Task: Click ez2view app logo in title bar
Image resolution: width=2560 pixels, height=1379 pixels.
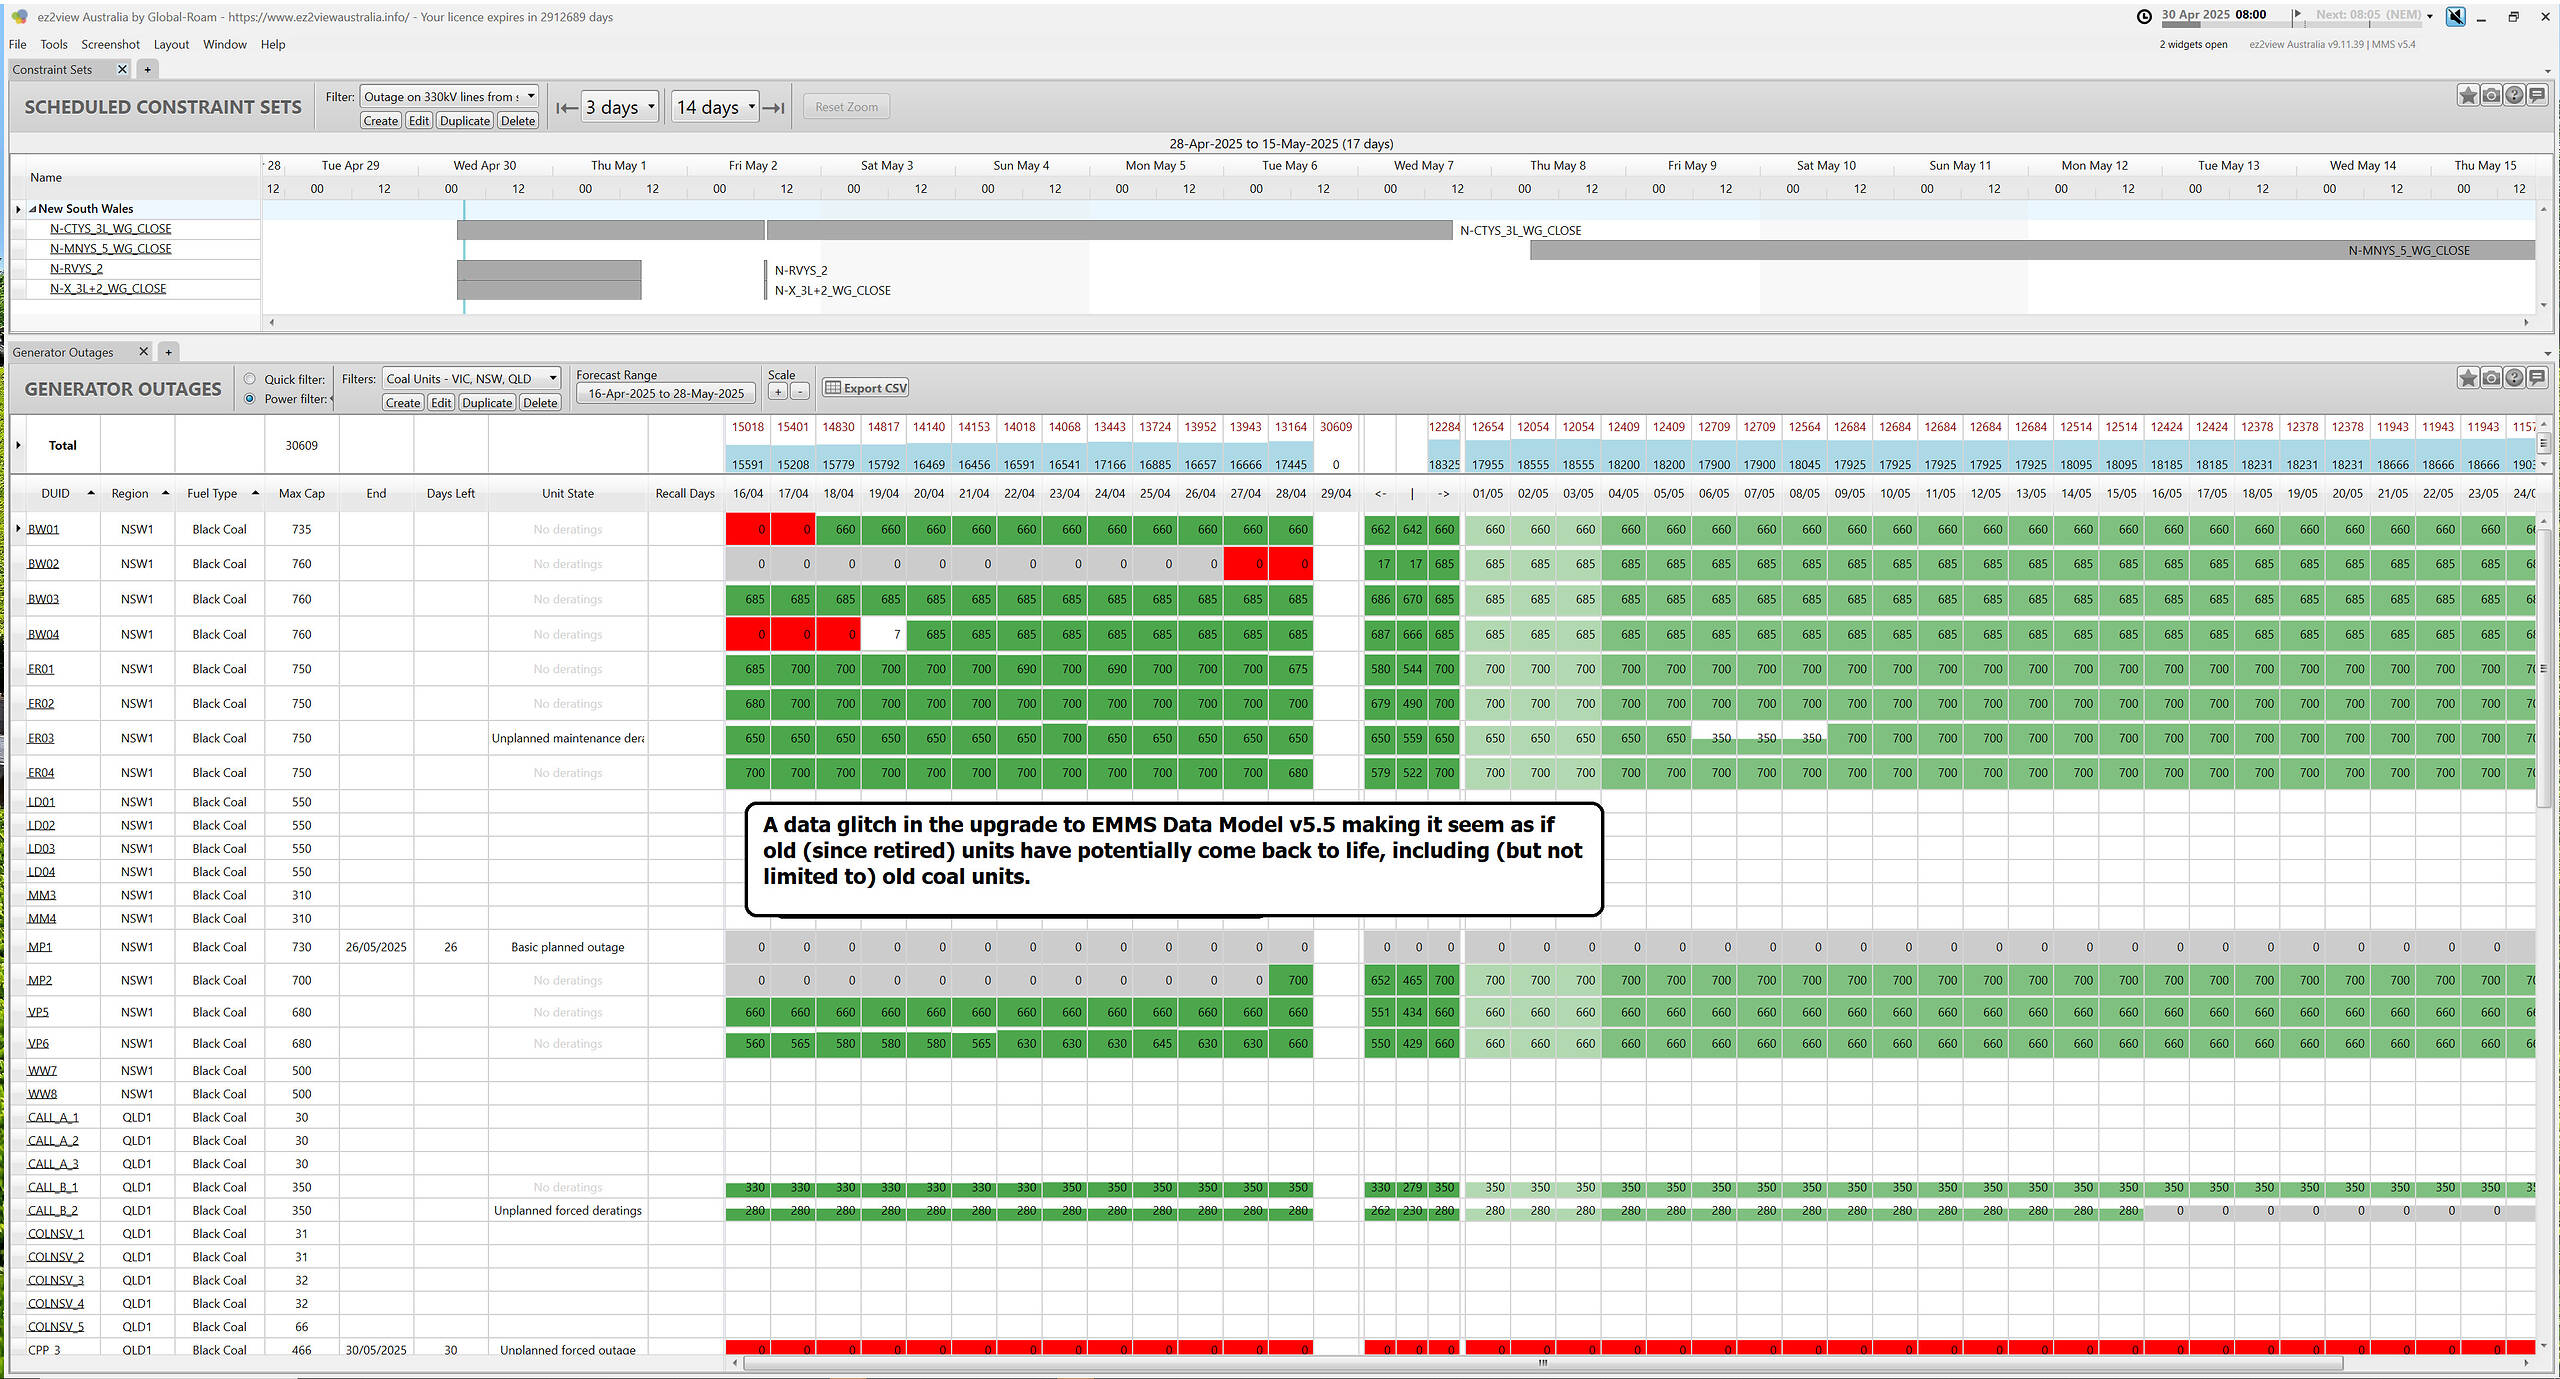Action: pyautogui.click(x=19, y=16)
